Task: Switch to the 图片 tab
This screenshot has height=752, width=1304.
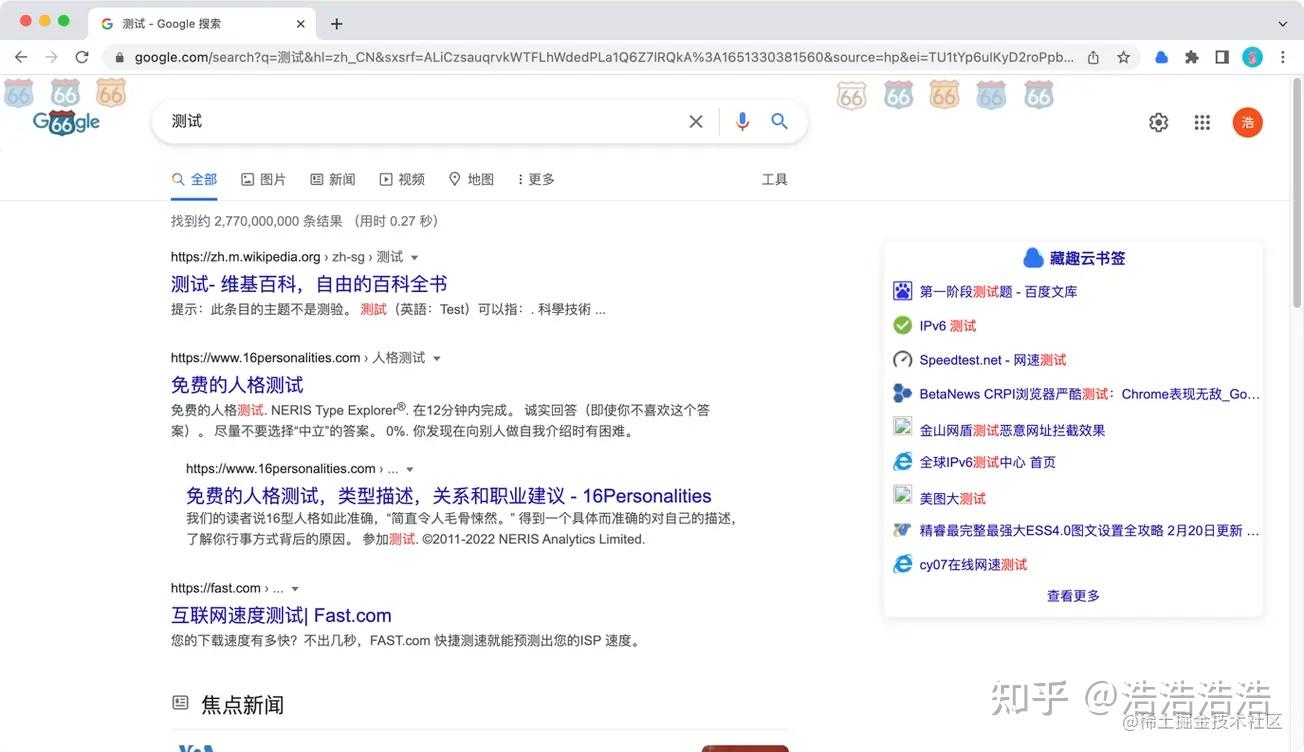Action: [x=263, y=179]
